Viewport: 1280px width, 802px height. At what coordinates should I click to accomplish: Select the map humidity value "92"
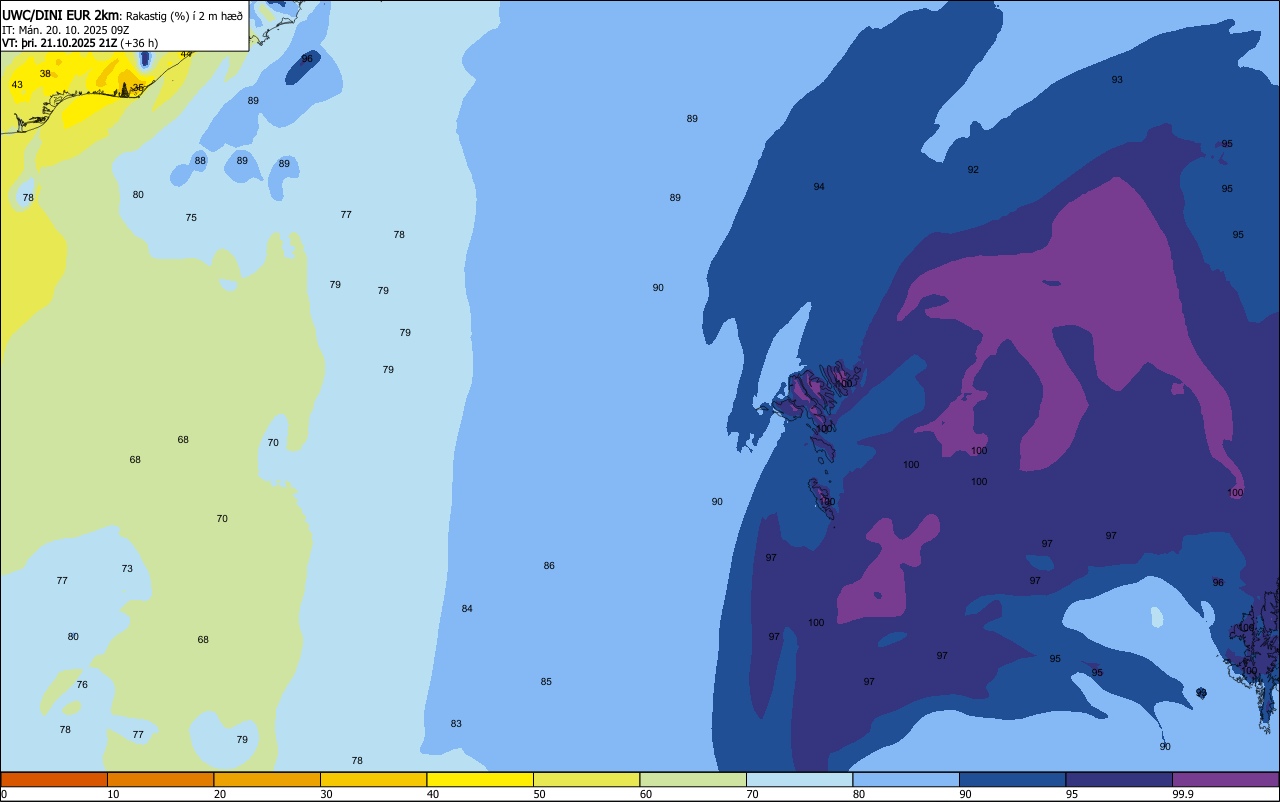click(973, 169)
